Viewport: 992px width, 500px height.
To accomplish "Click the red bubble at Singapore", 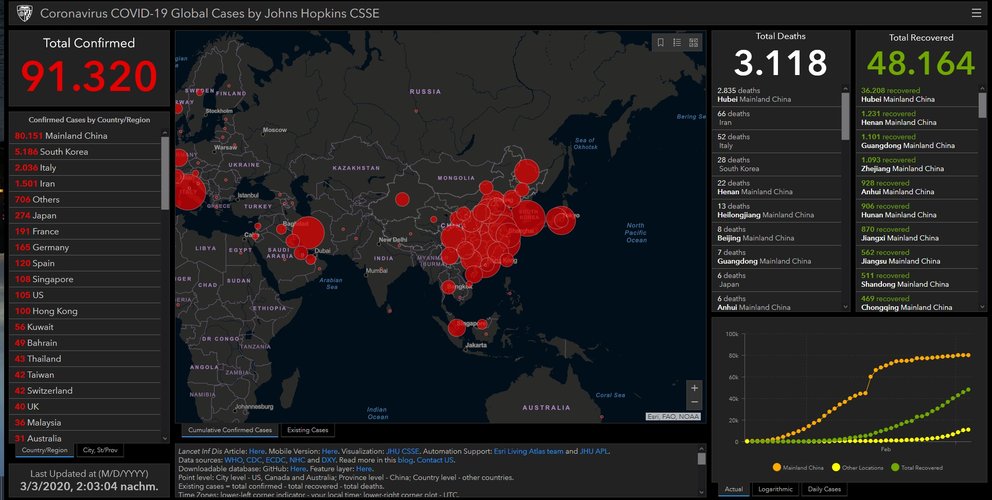I will click(x=457, y=328).
